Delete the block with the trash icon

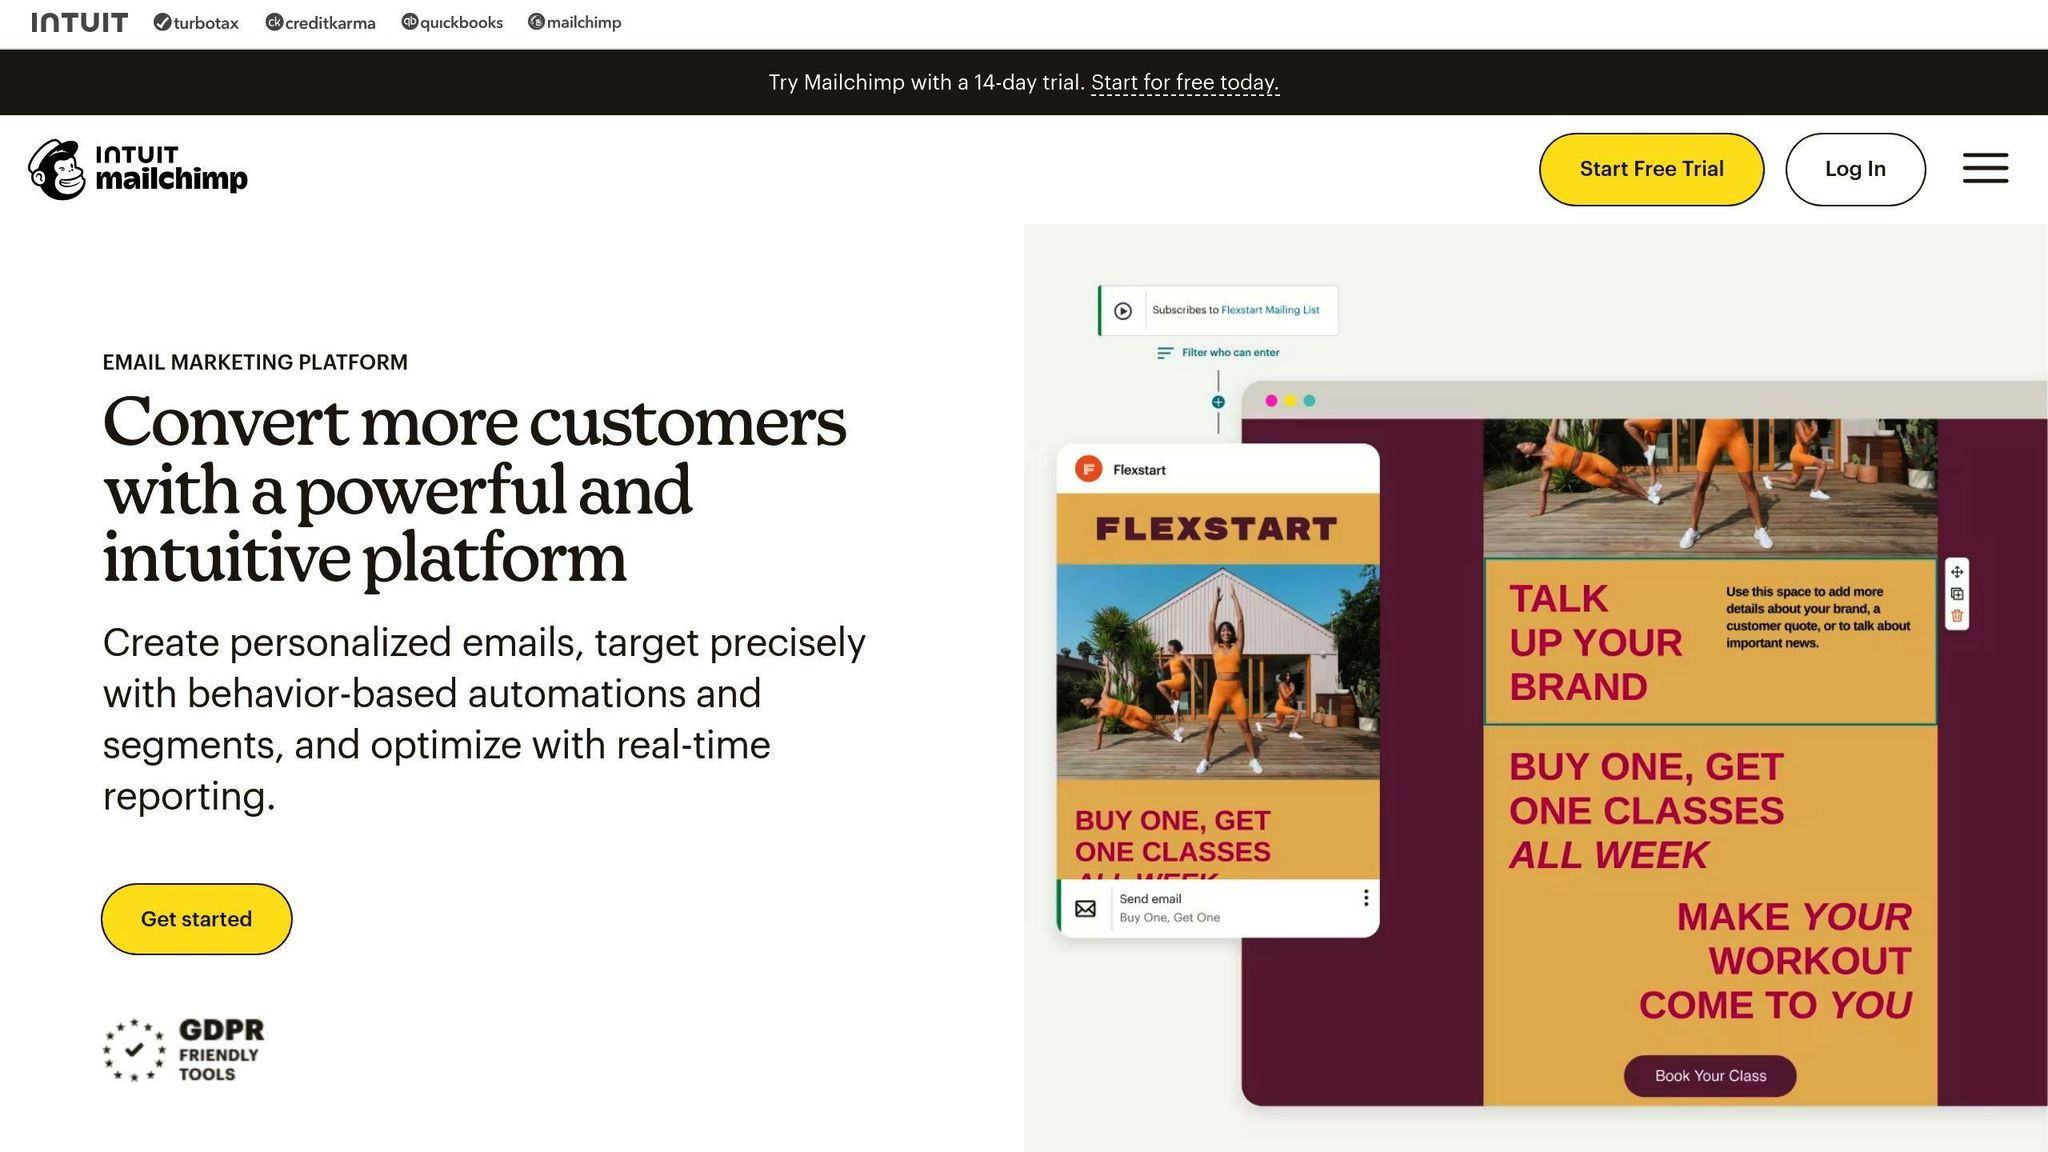[x=1955, y=616]
